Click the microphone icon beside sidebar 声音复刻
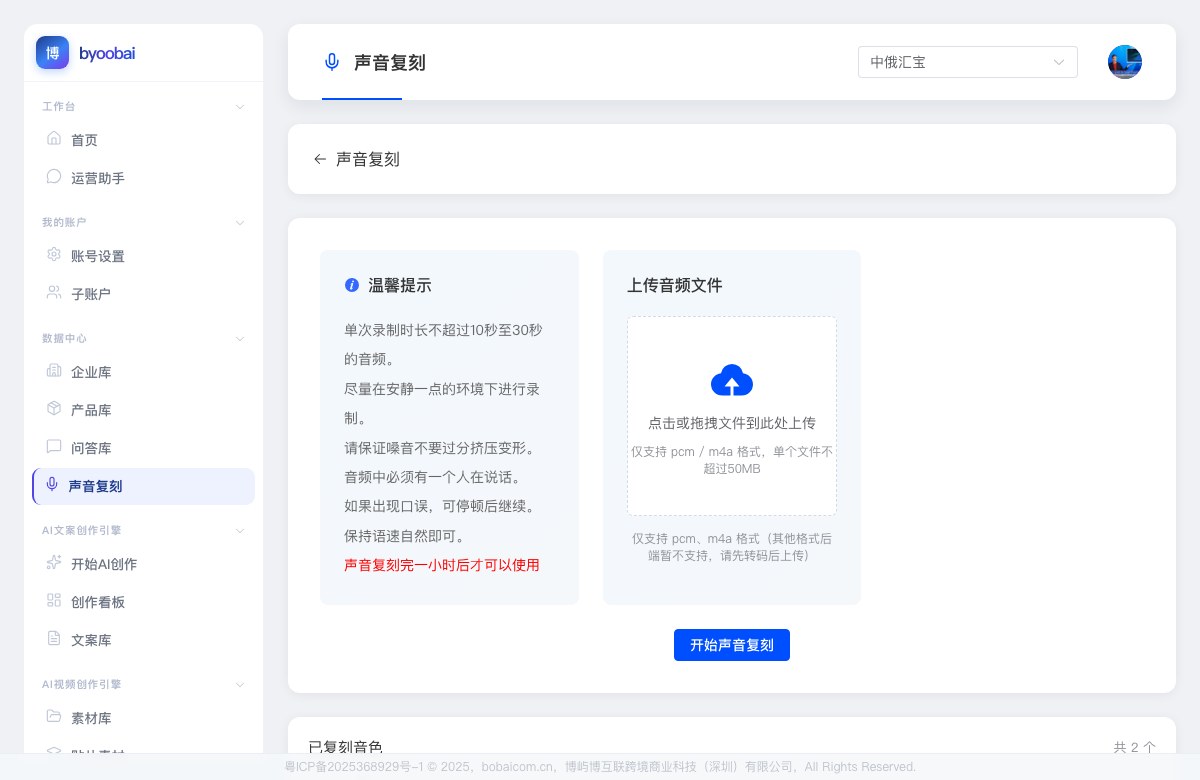Viewport: 1200px width, 780px height. [x=52, y=485]
